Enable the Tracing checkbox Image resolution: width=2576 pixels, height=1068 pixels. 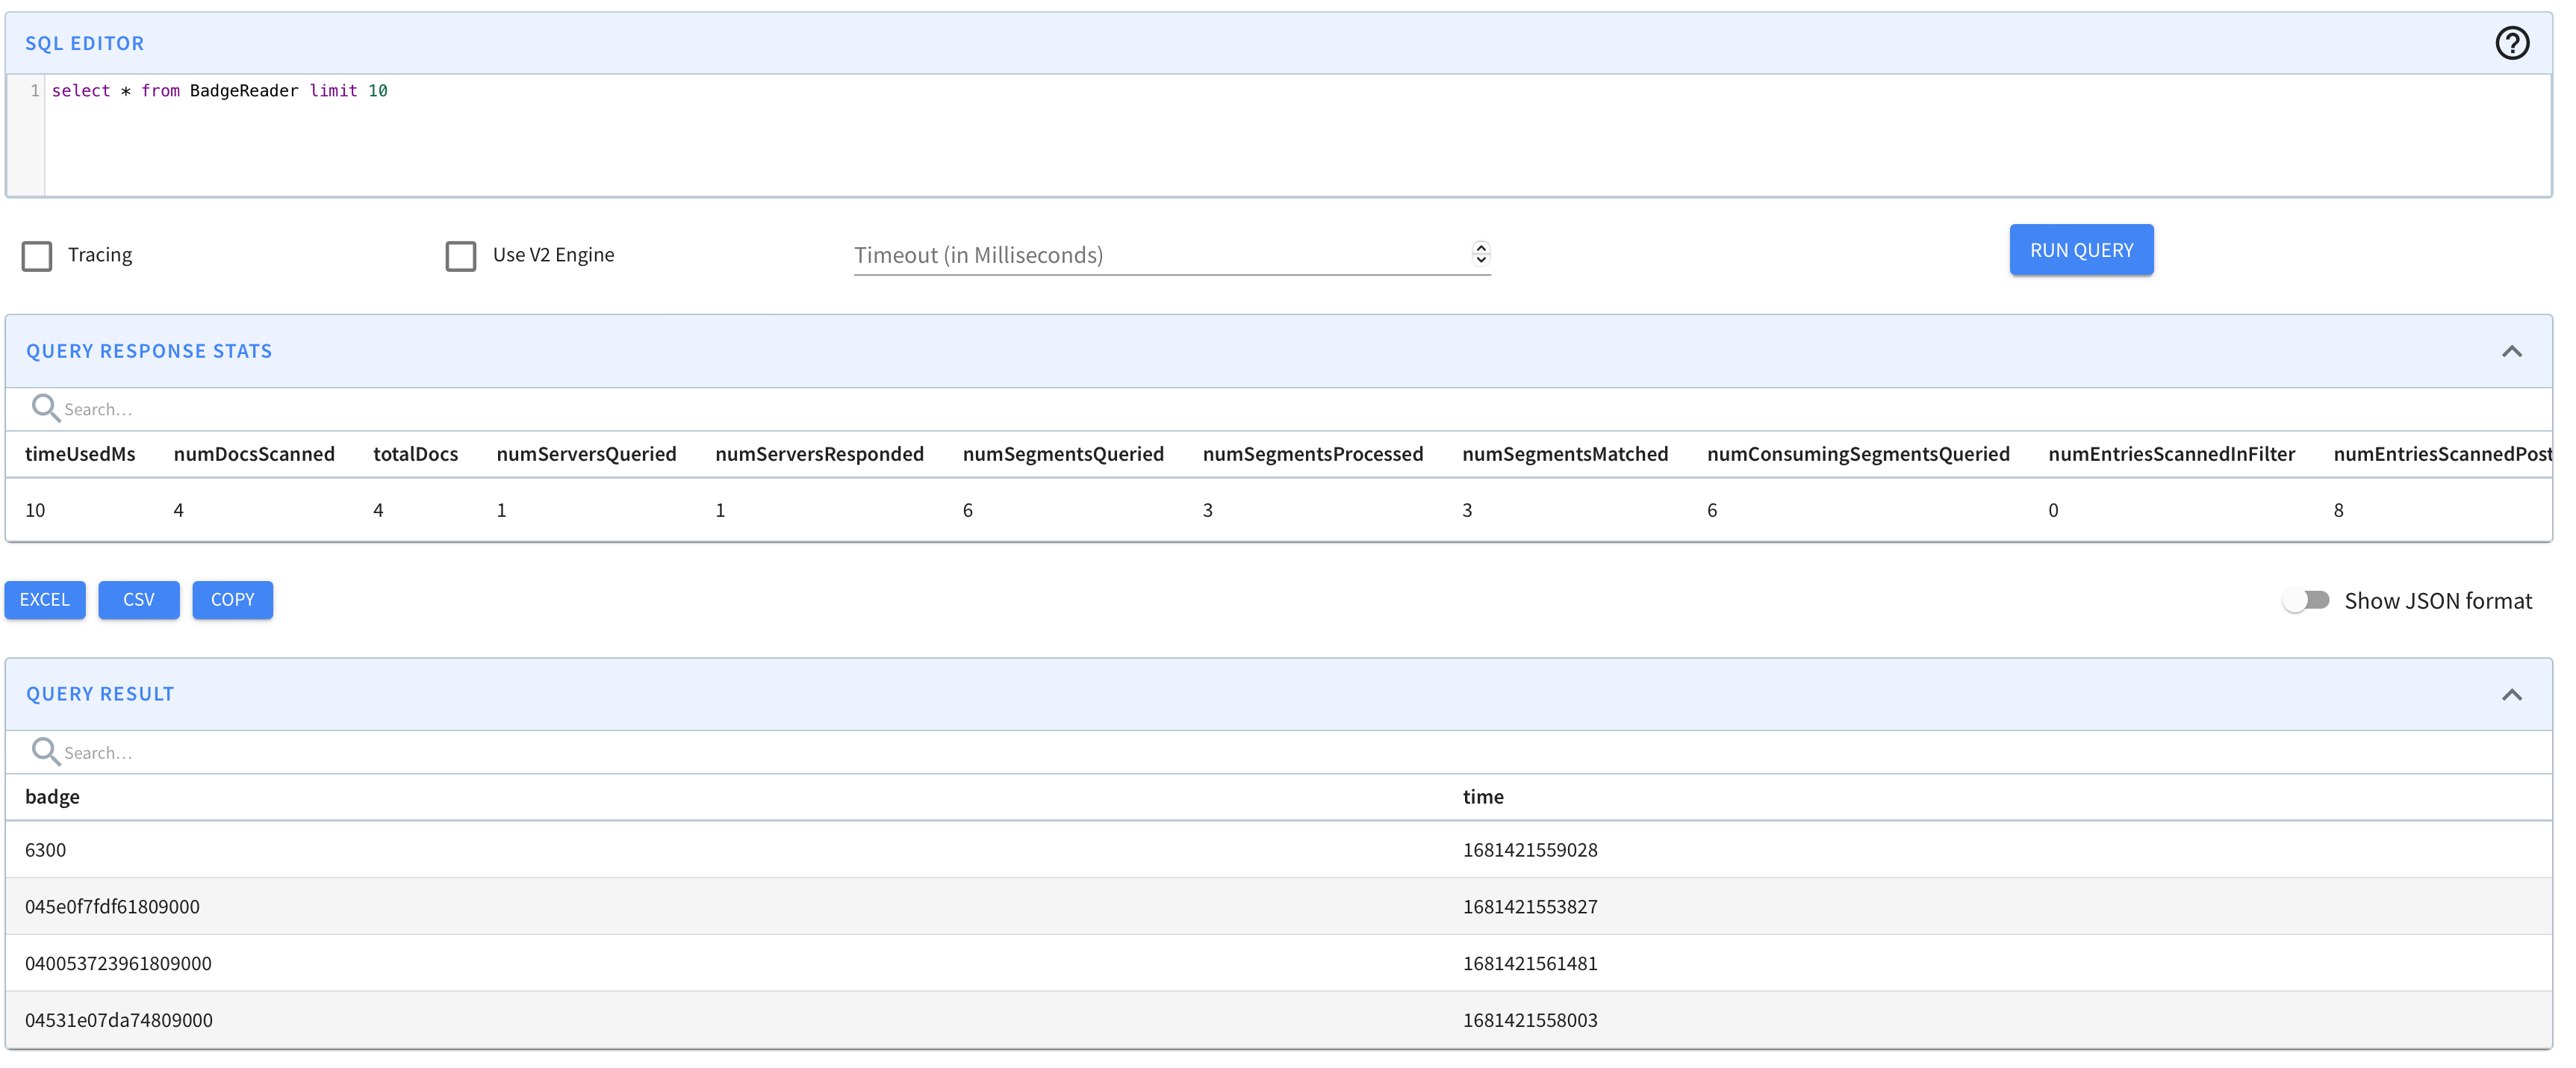click(37, 256)
